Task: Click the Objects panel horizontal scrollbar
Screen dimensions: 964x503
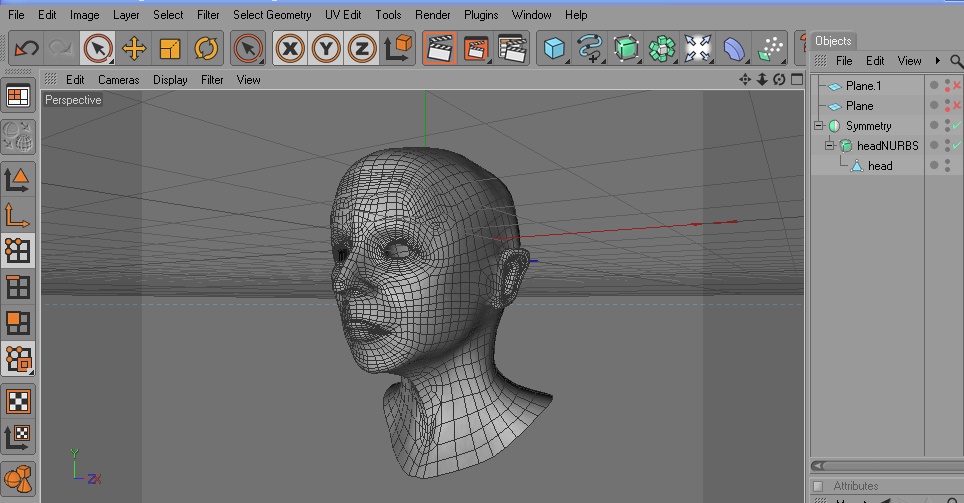Action: point(885,466)
